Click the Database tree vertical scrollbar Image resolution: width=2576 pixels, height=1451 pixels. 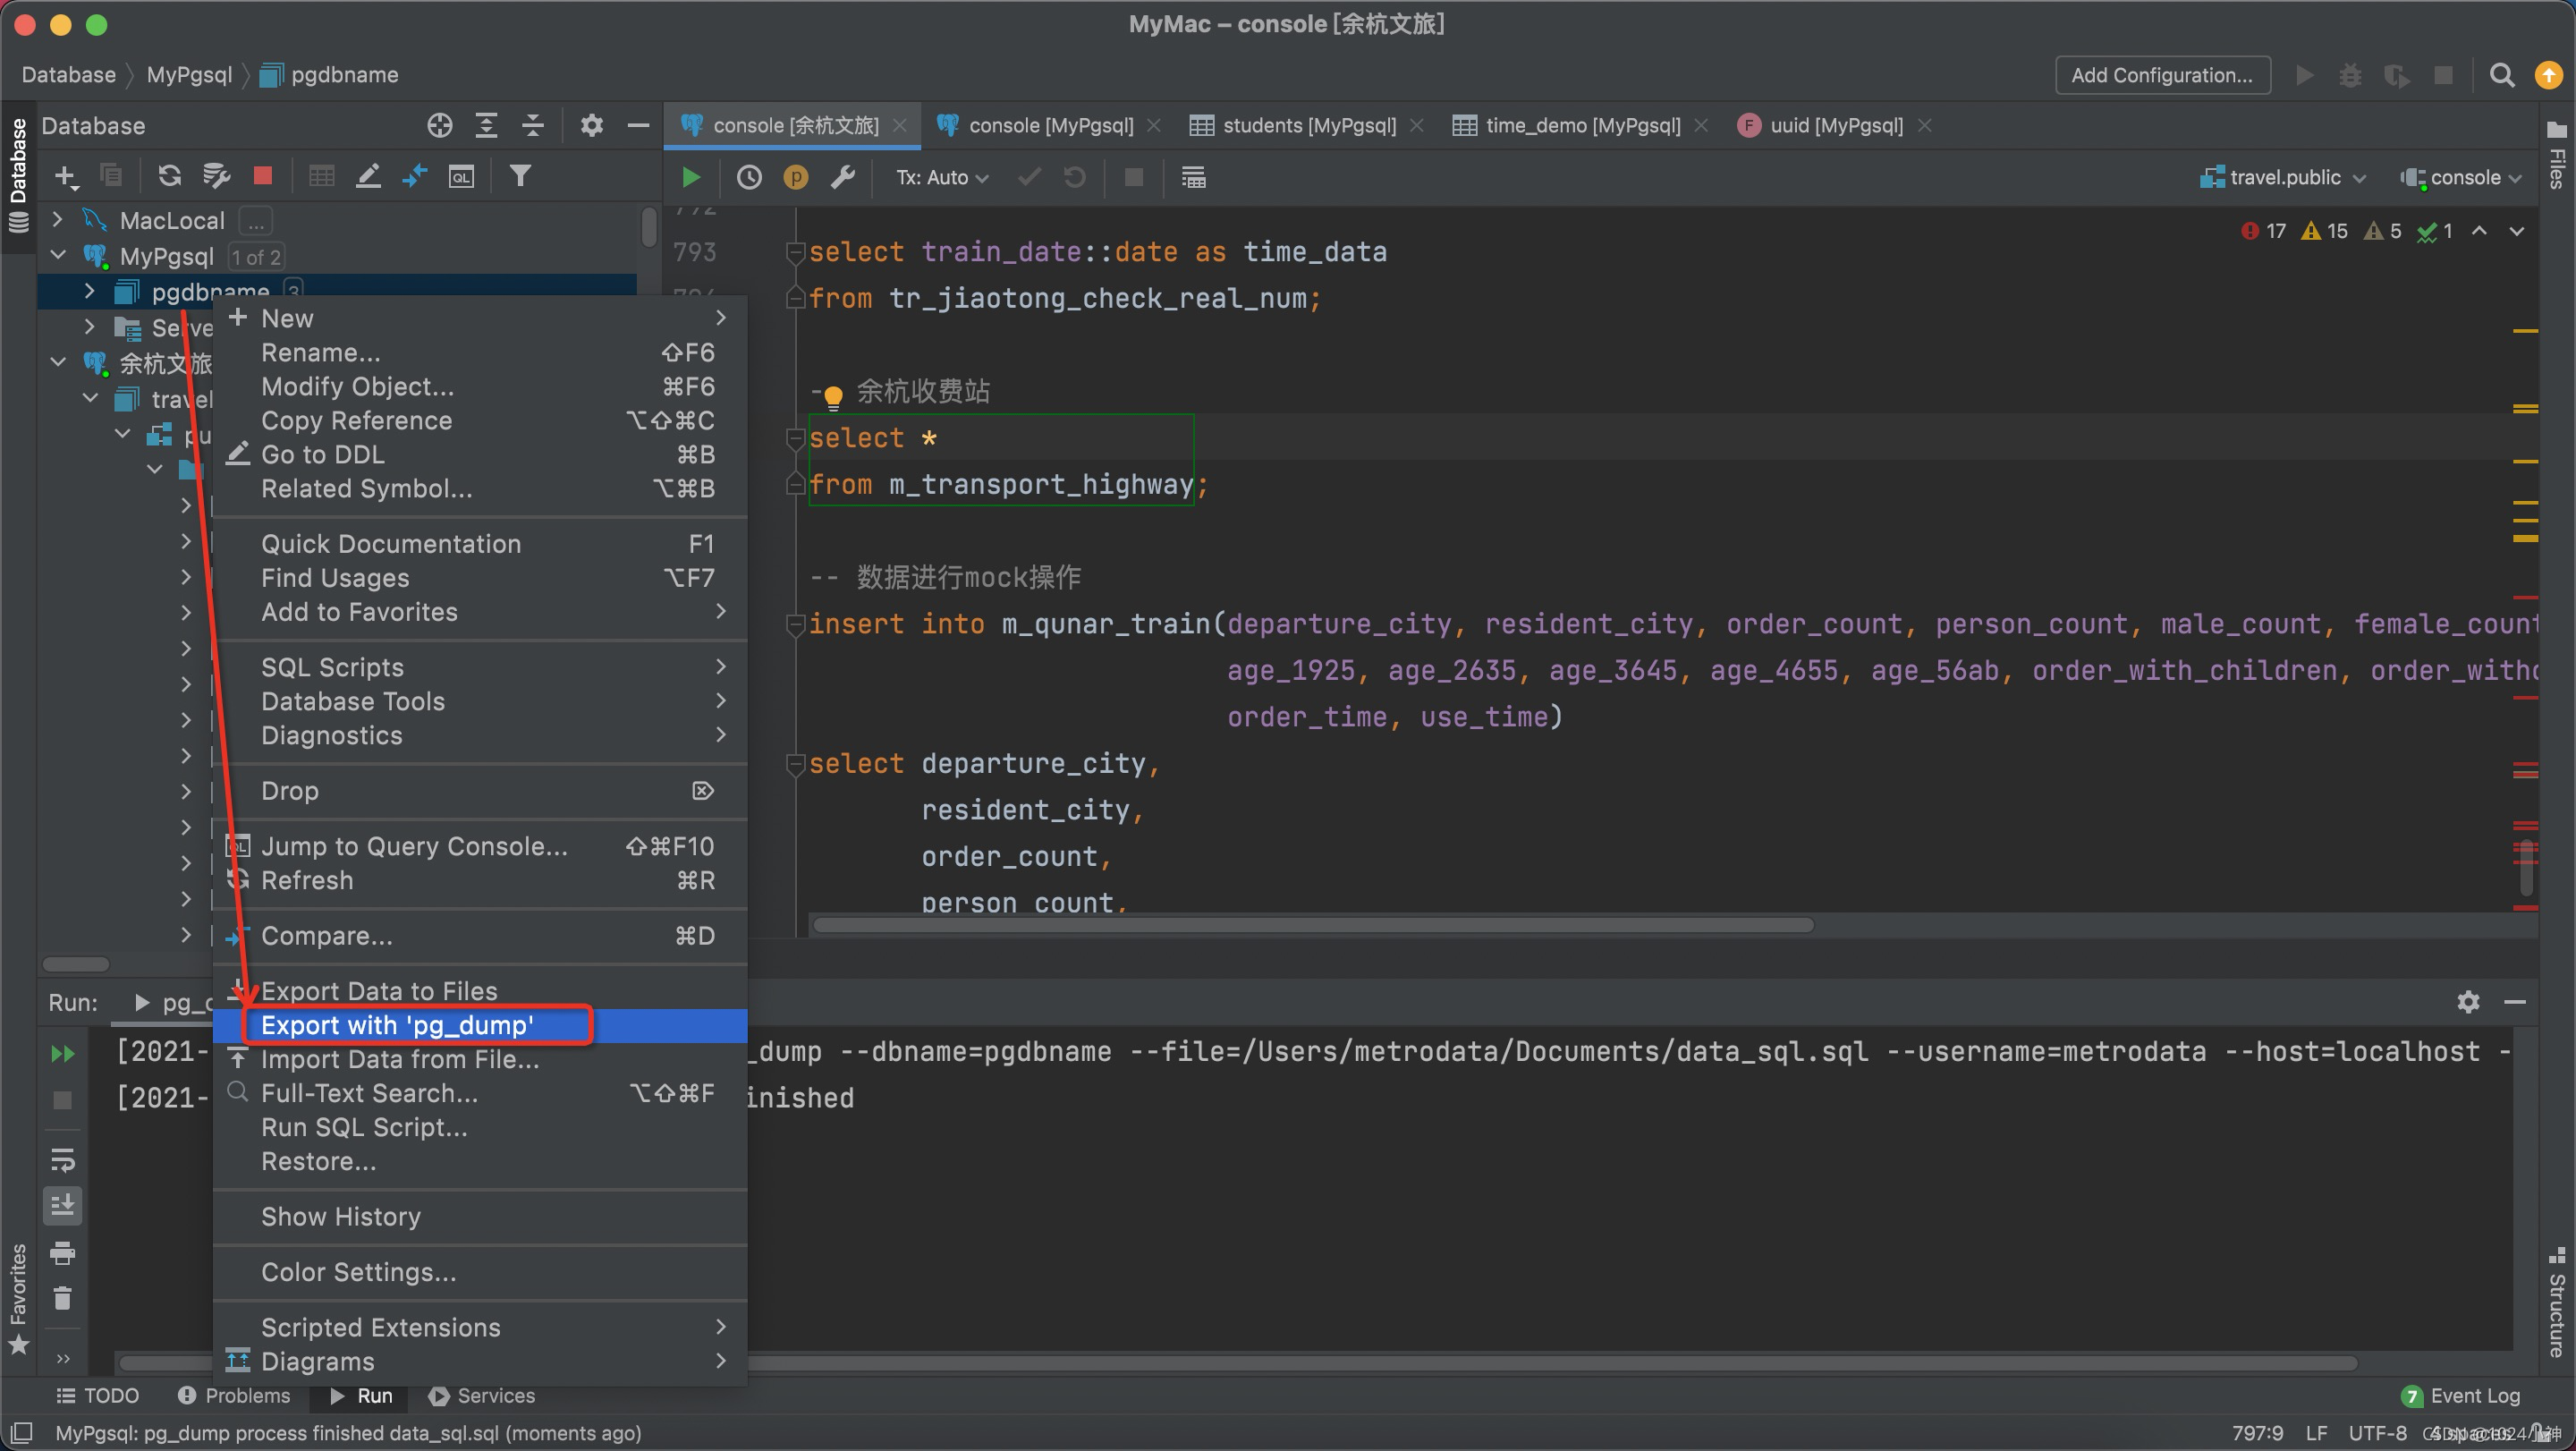point(648,226)
